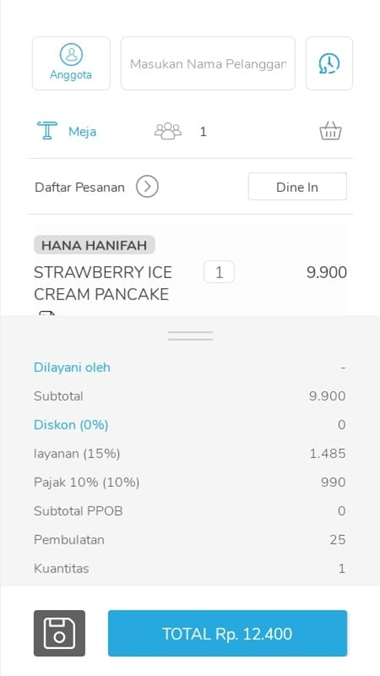Image resolution: width=380 pixels, height=676 pixels.
Task: Open the Diskon (0%) link
Action: [71, 425]
